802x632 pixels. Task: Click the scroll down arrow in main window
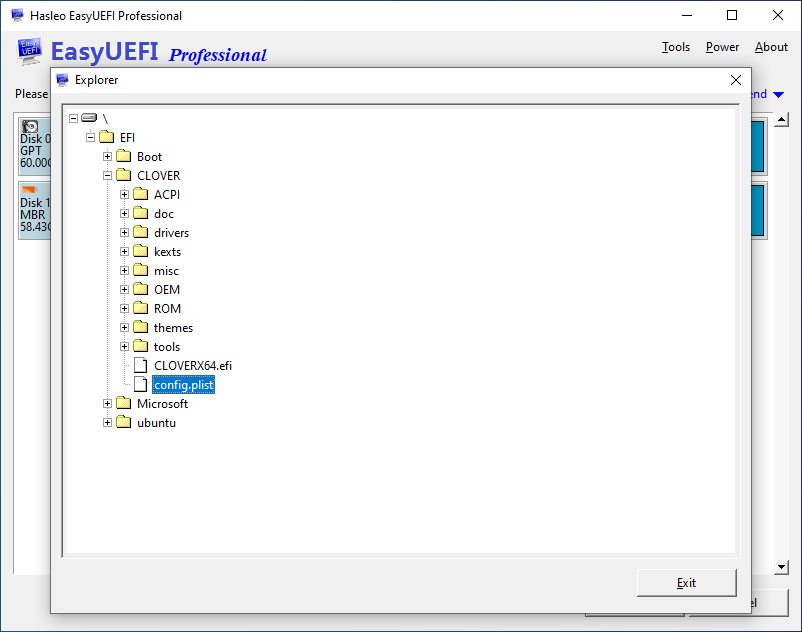781,567
